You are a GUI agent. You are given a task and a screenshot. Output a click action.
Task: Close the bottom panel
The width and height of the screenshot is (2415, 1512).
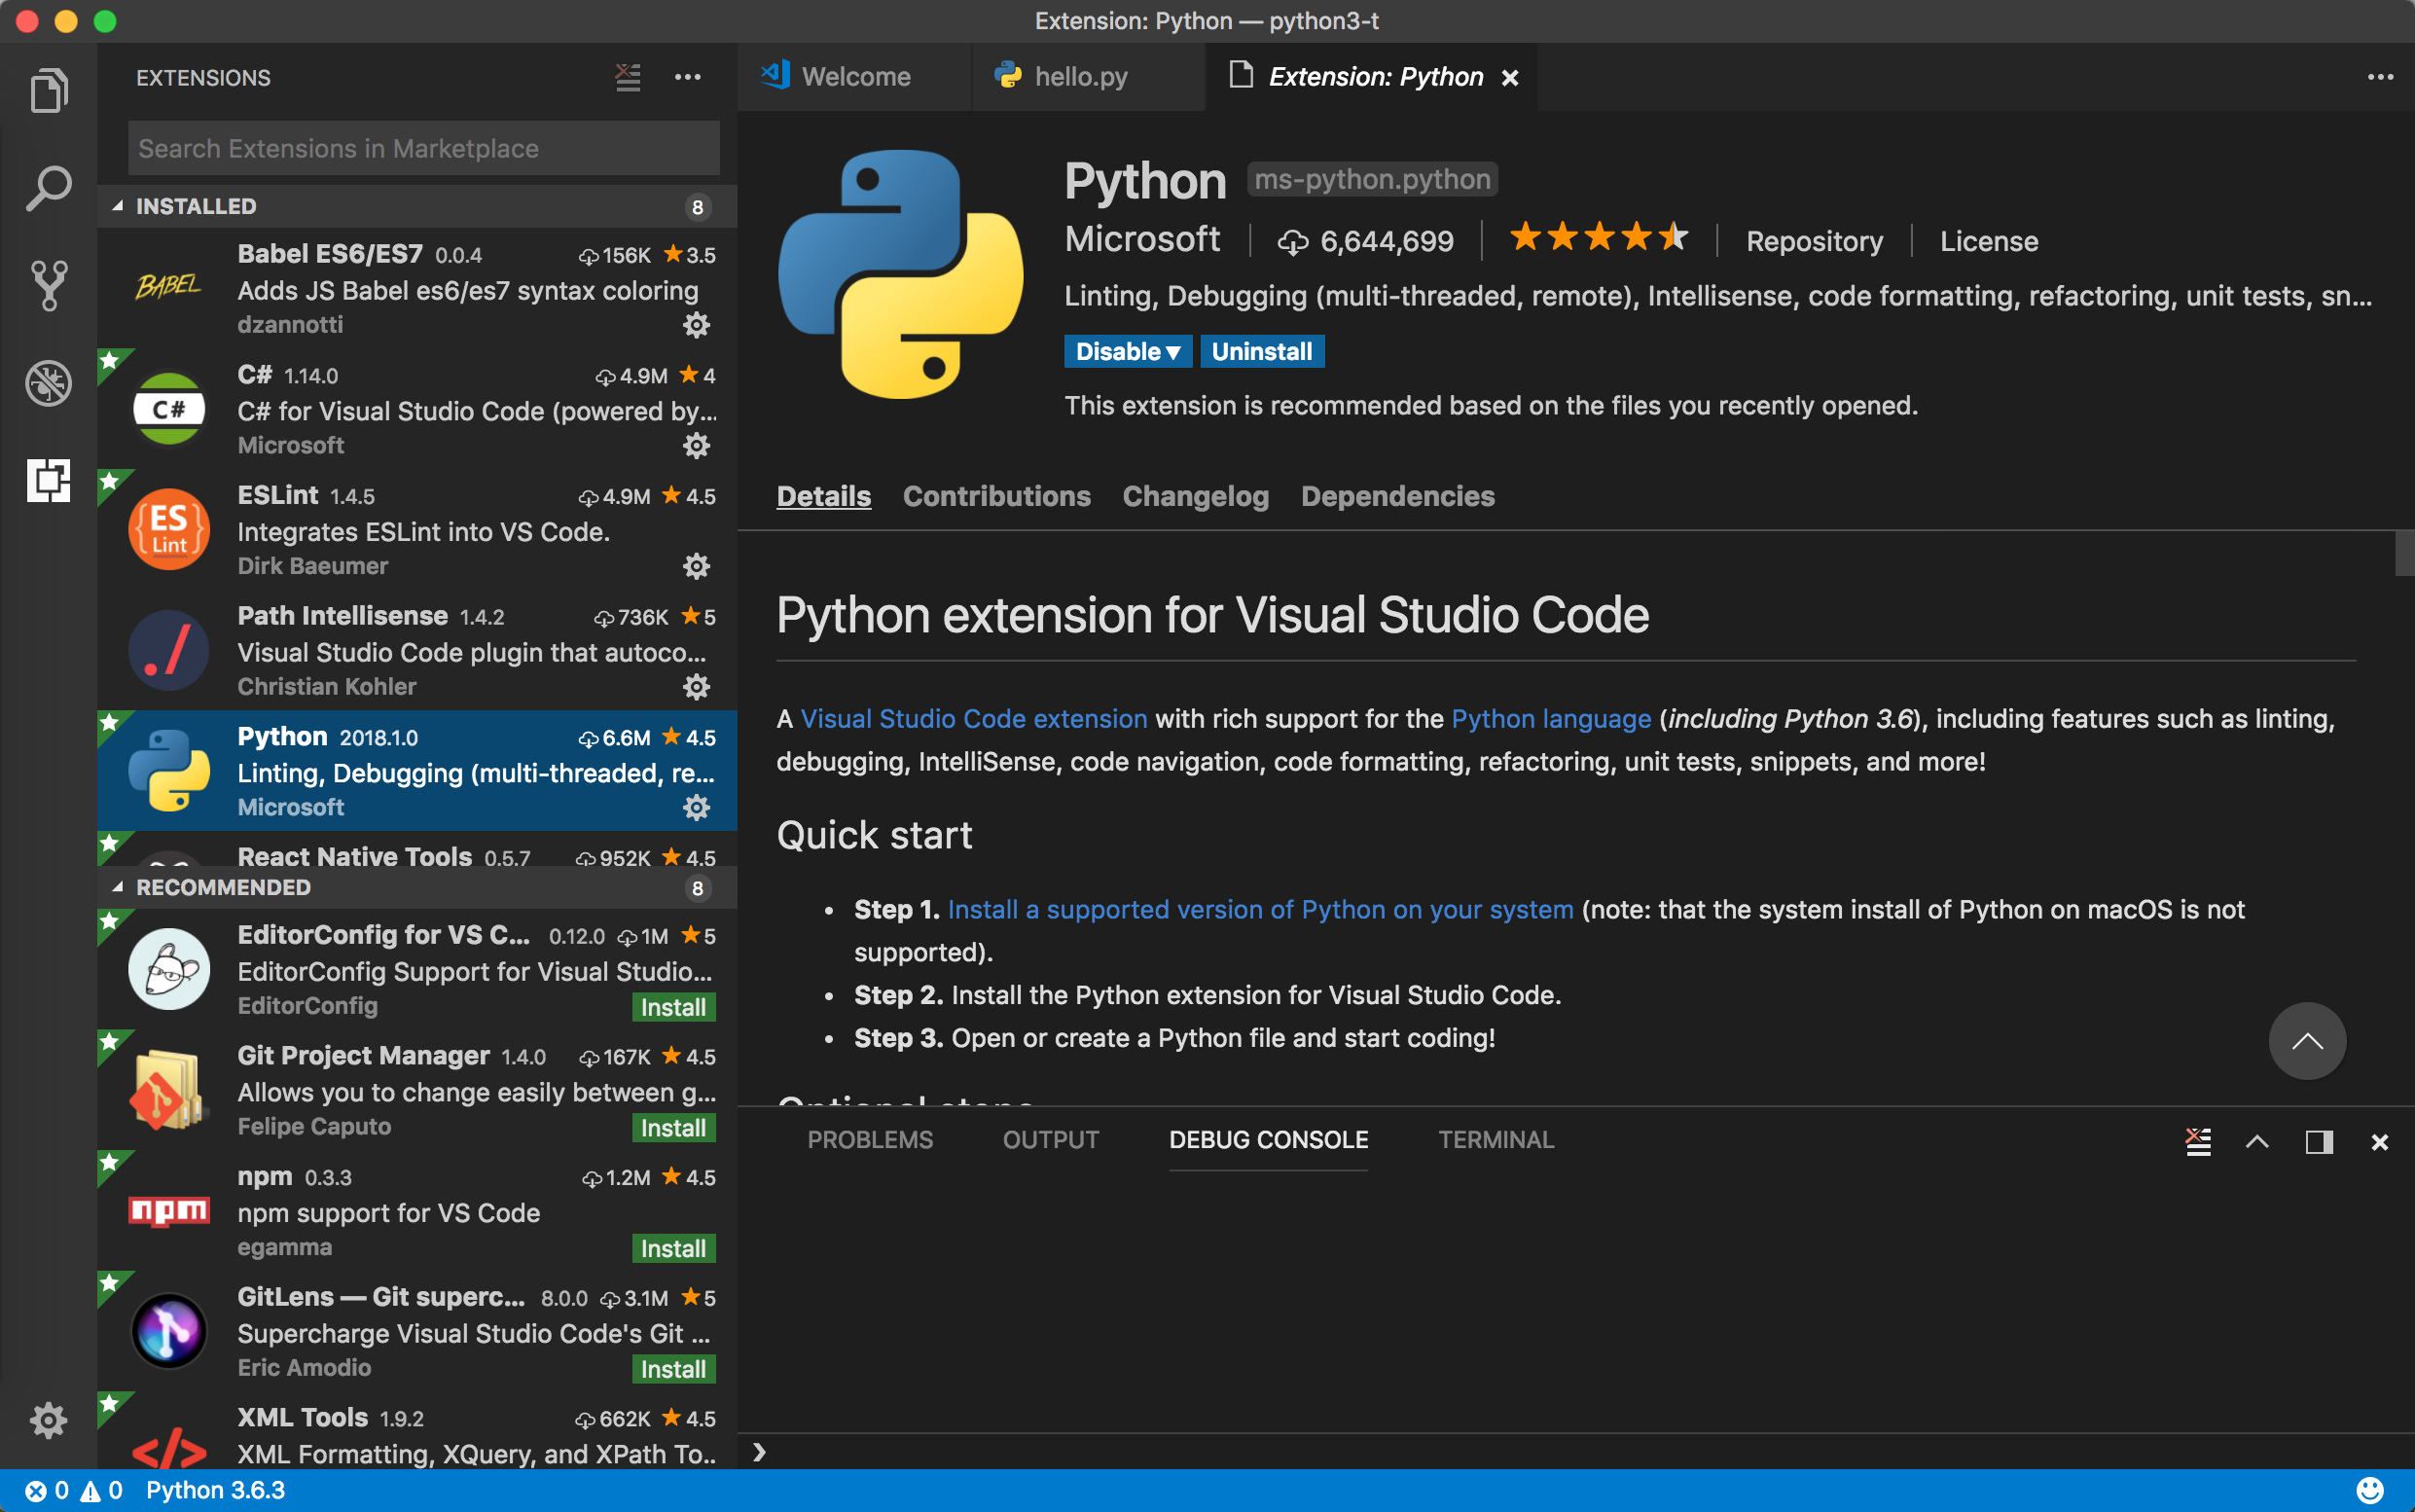[x=2379, y=1141]
